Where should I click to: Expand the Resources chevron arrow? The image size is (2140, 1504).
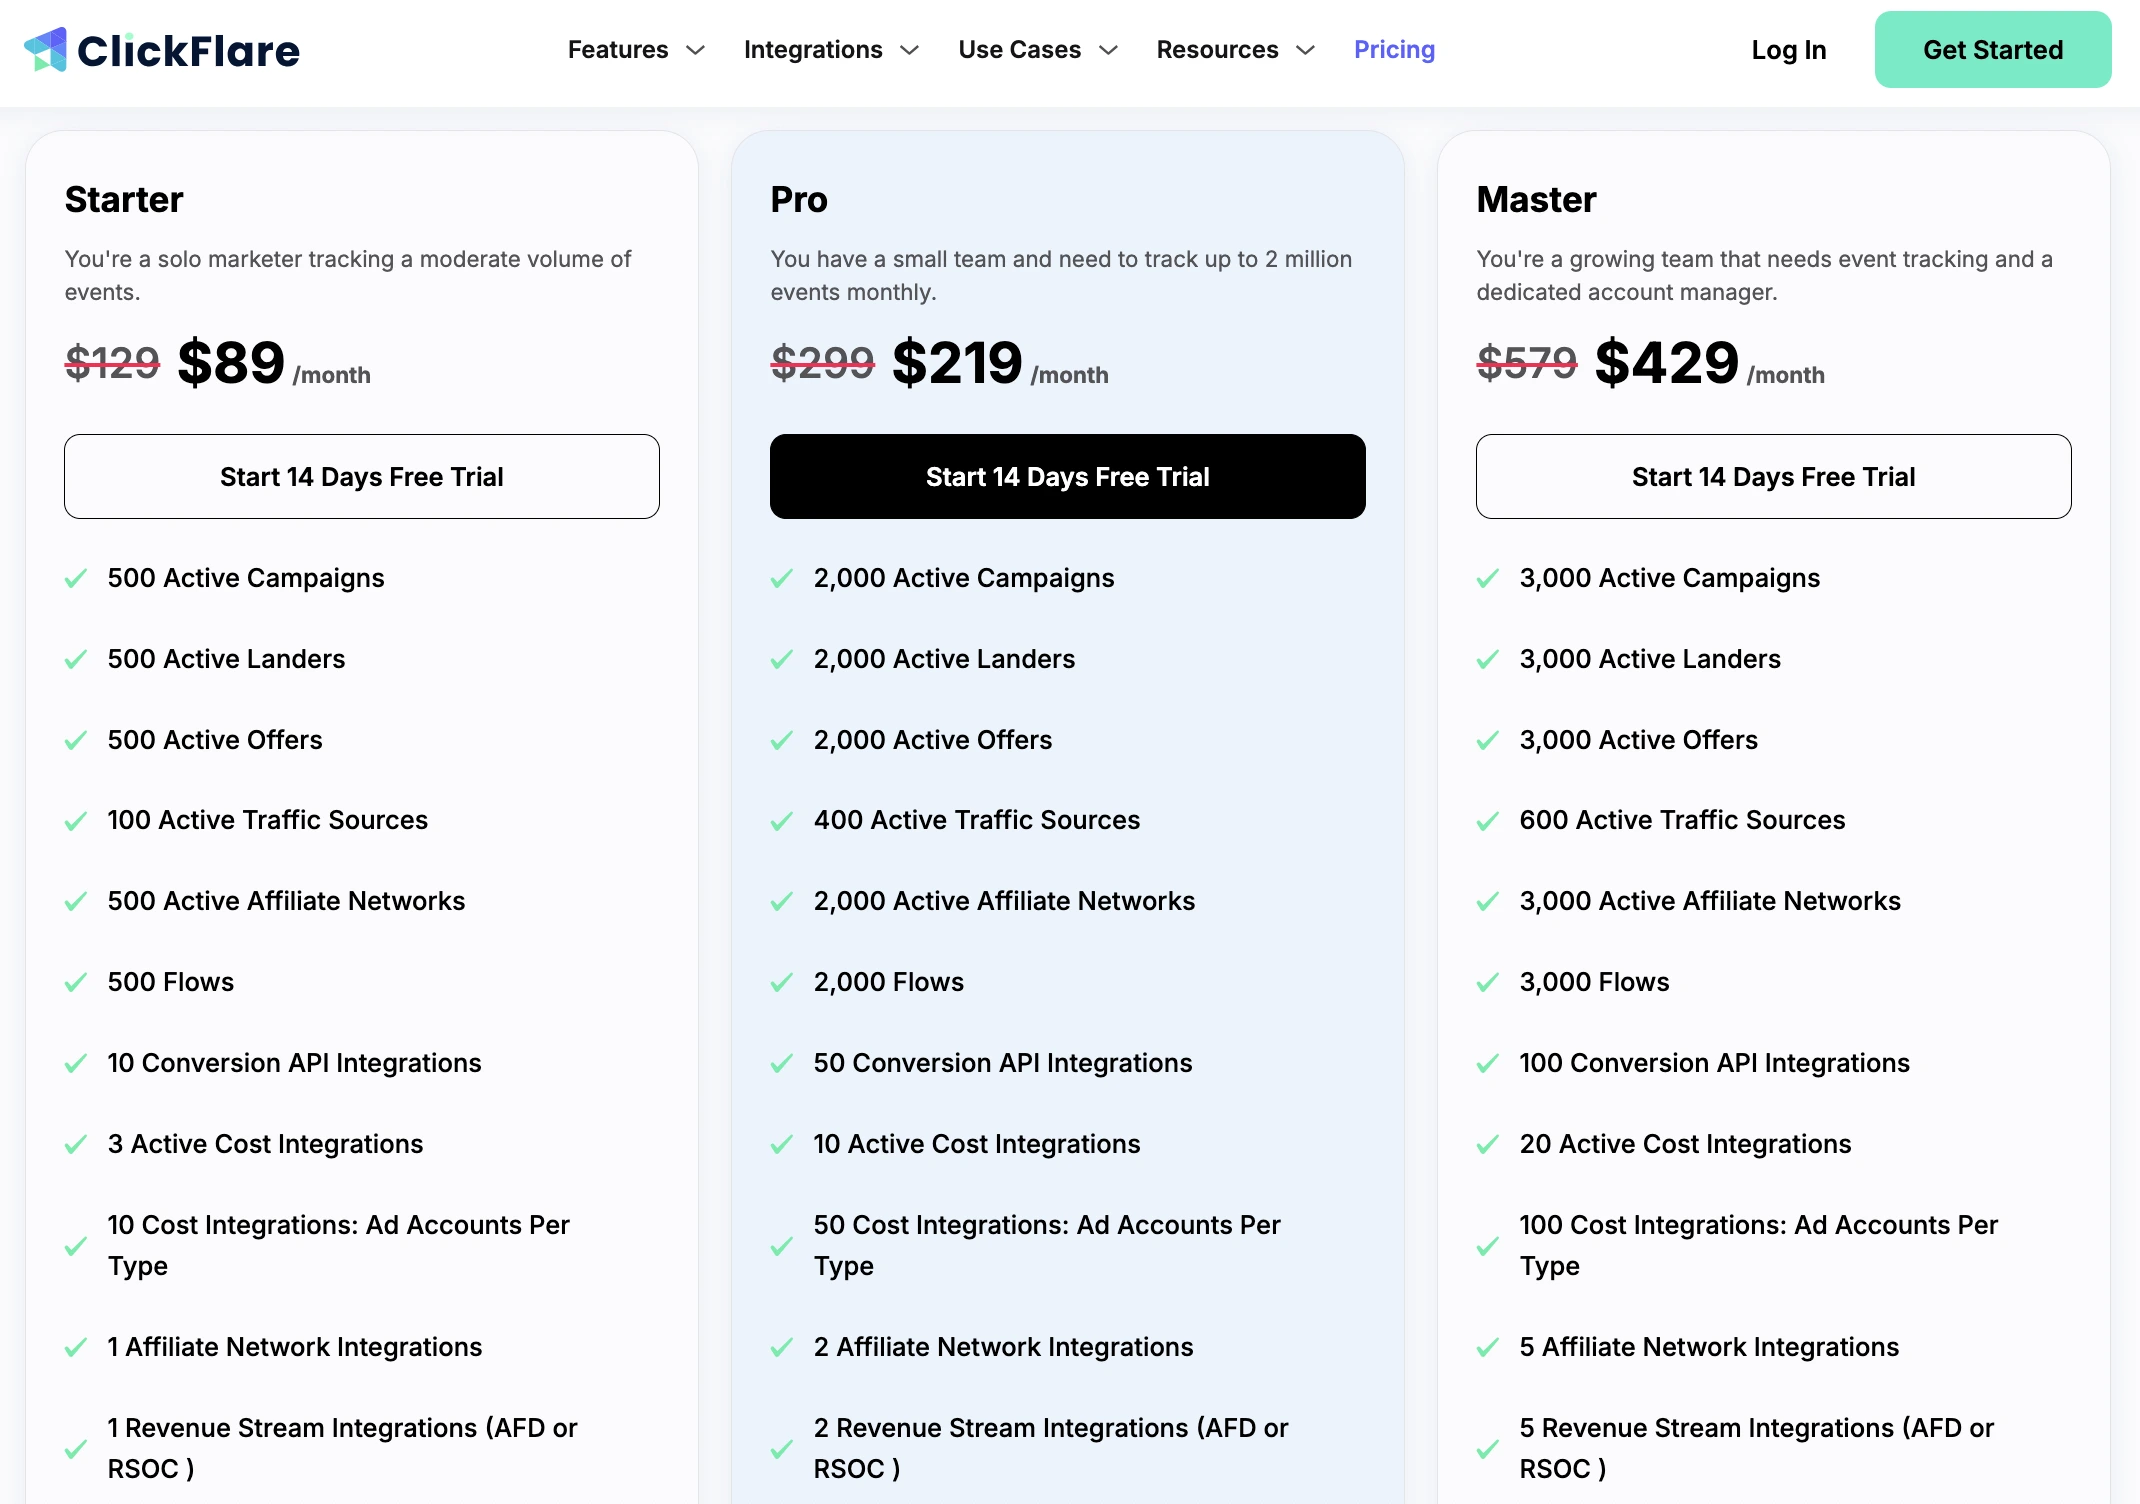pos(1305,50)
